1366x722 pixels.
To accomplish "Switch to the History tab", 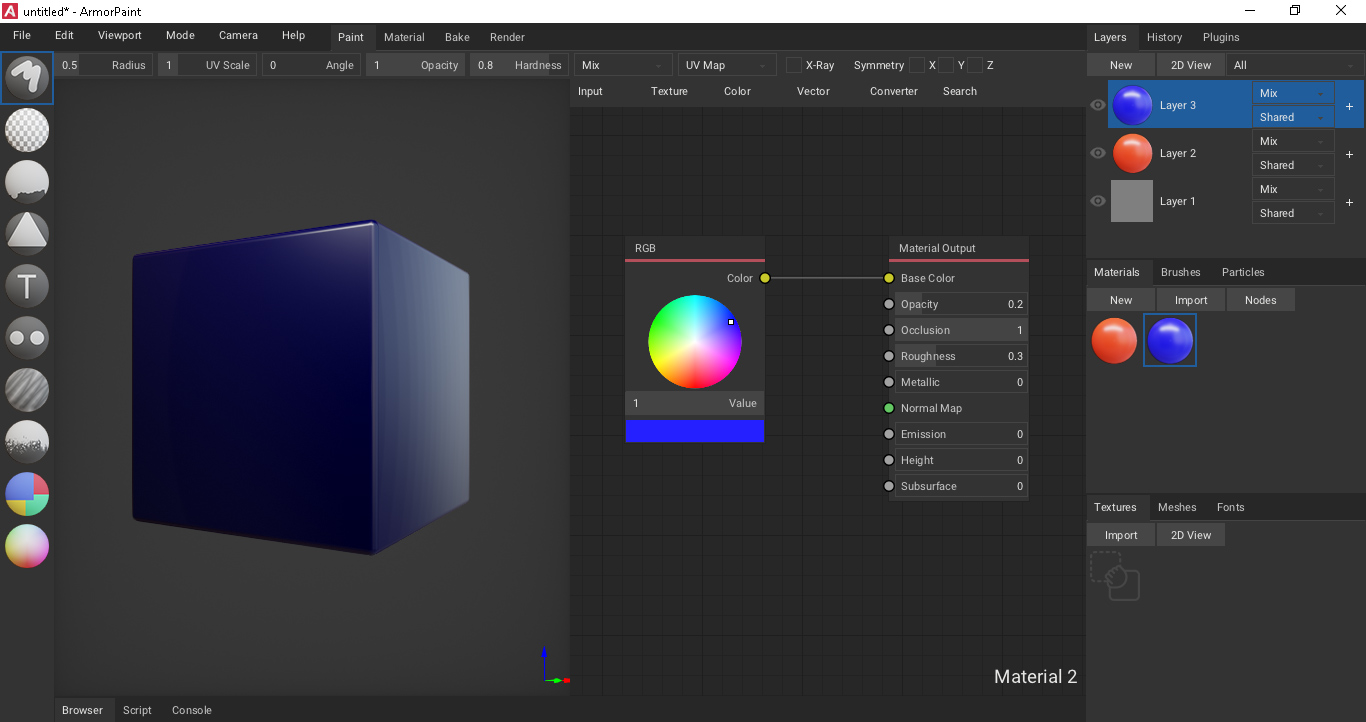I will pyautogui.click(x=1164, y=37).
